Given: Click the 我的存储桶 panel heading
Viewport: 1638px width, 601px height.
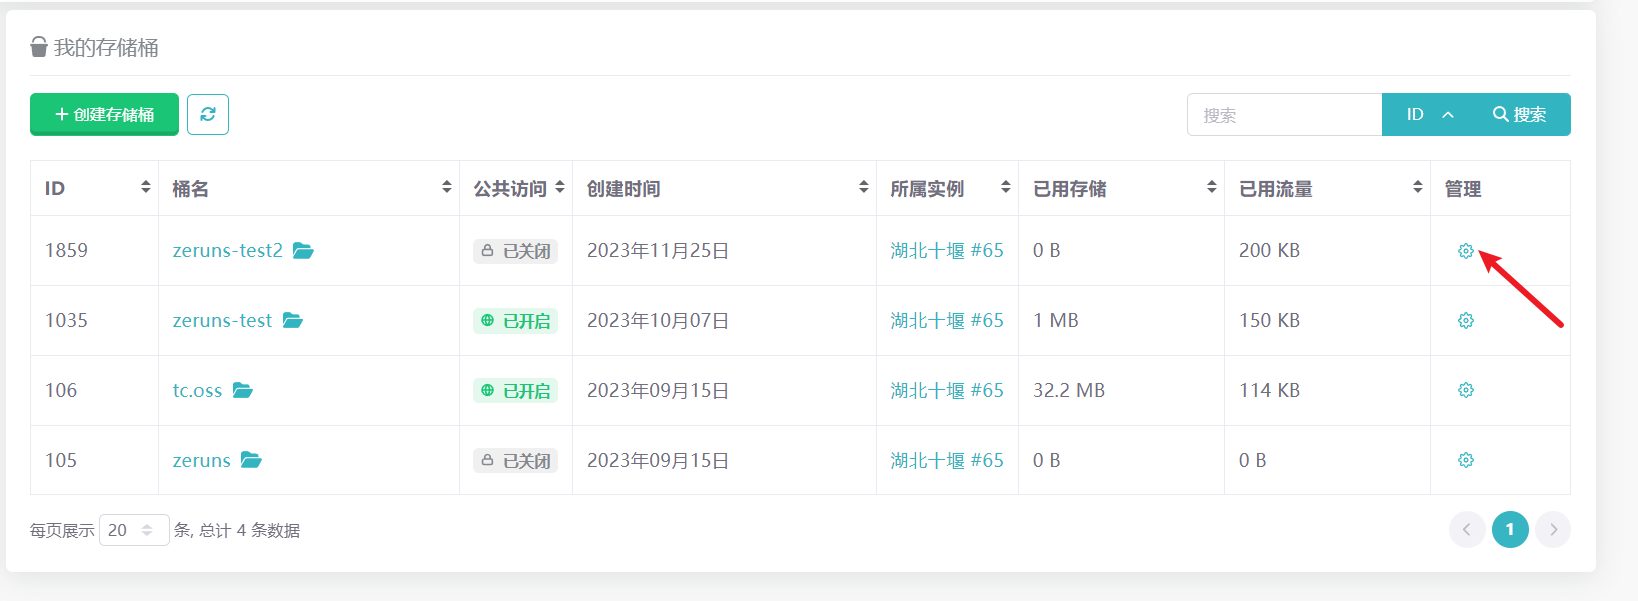Looking at the screenshot, I should pyautogui.click(x=94, y=47).
